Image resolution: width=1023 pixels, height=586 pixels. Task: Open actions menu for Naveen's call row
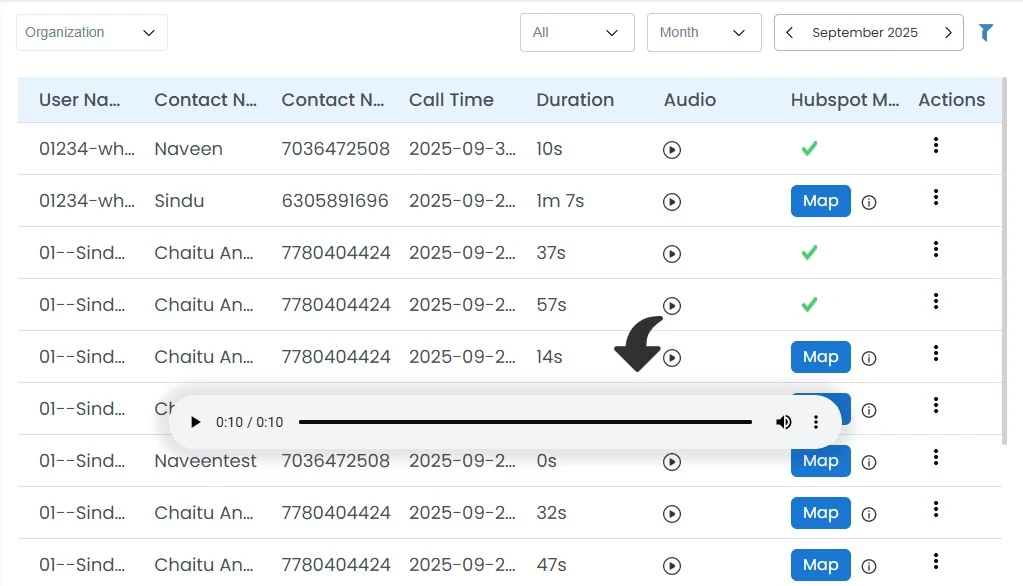[x=936, y=146]
